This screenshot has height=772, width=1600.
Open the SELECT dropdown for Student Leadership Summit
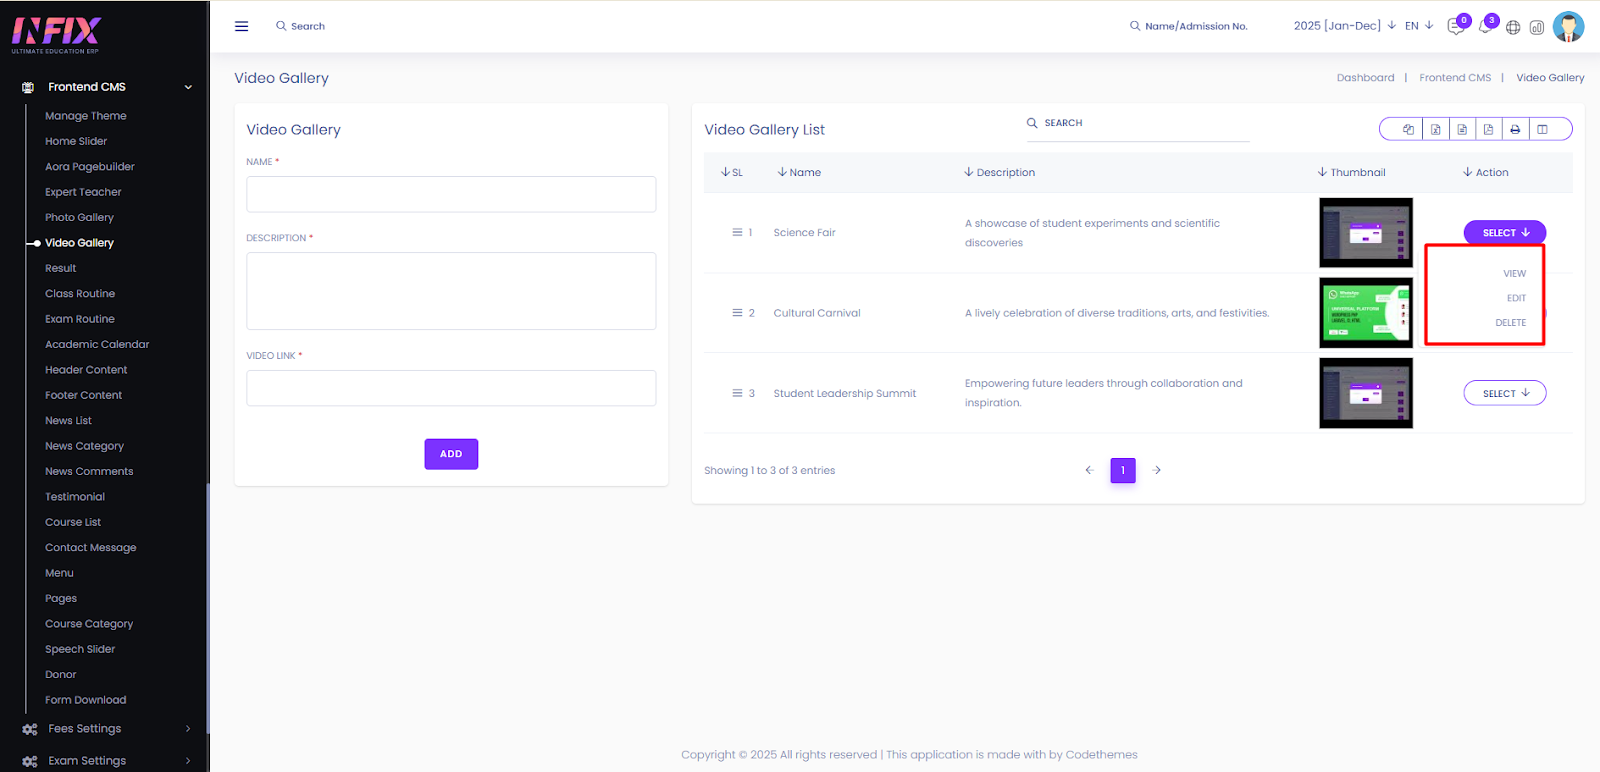click(1505, 393)
